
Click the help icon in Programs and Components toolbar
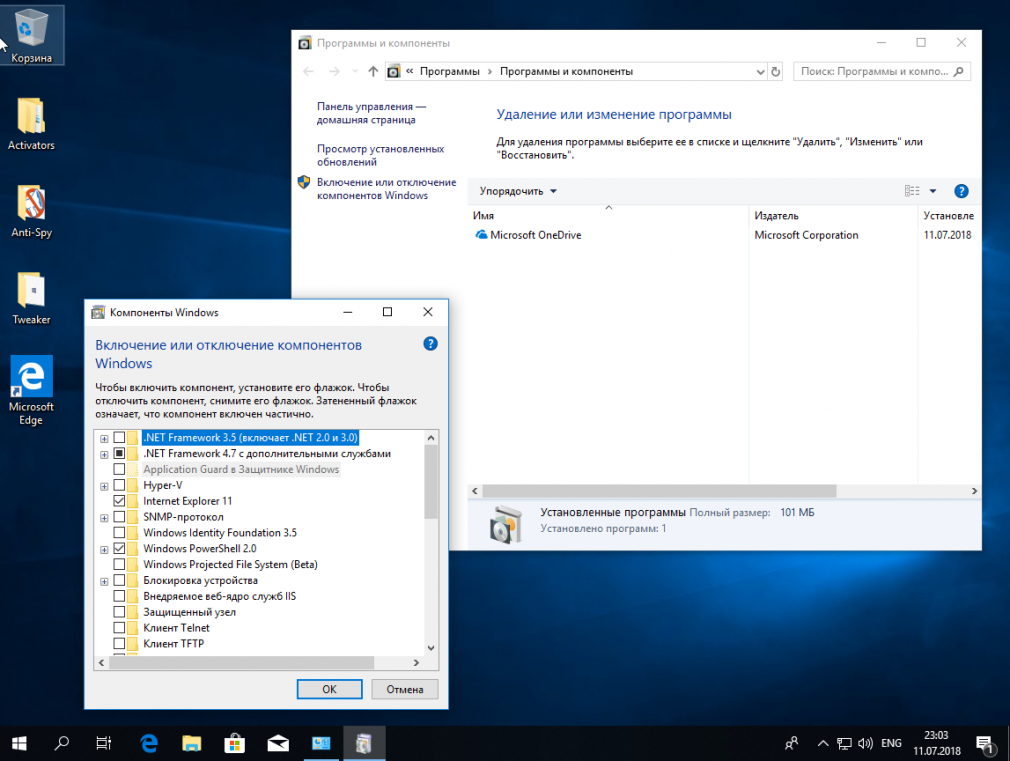(961, 191)
